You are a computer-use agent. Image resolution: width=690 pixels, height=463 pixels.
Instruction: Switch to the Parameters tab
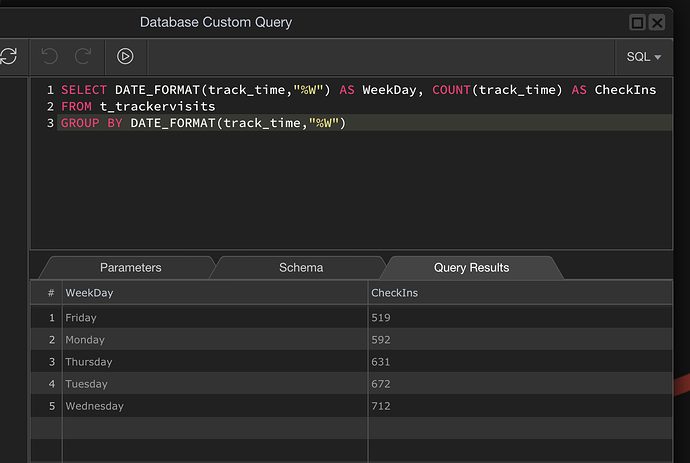point(130,268)
